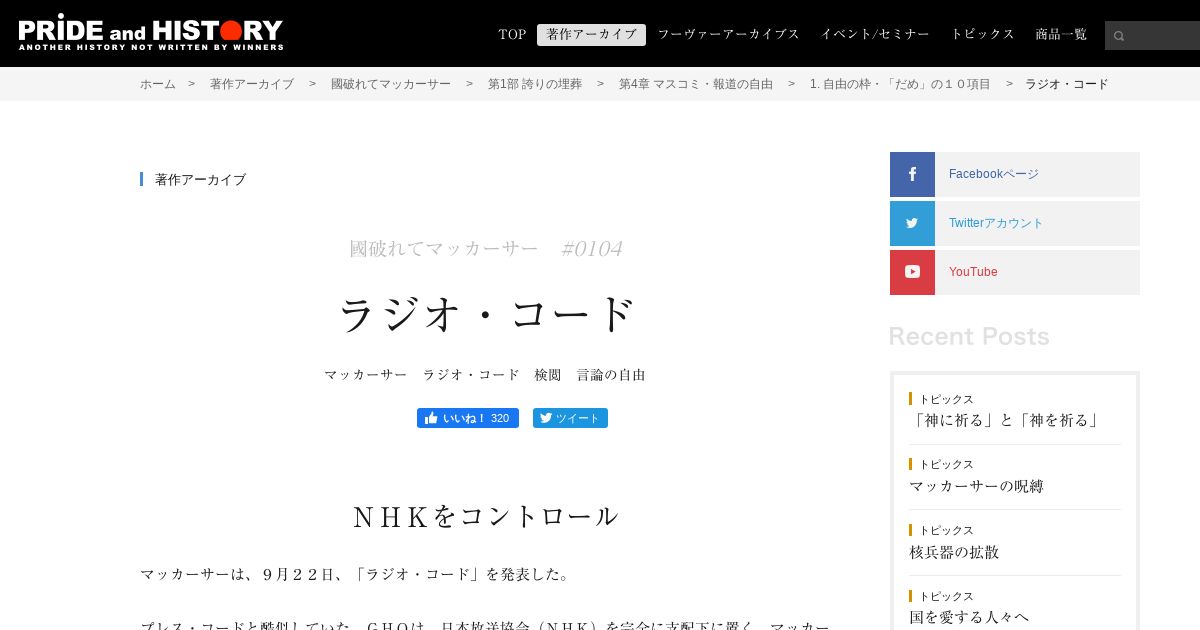Click 第4章 マスコミ・報道の自由 breadcrumb
The width and height of the screenshot is (1200, 630).
[696, 84]
